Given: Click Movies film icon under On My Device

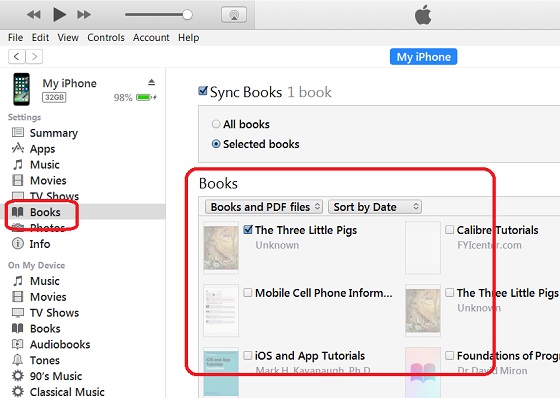Looking at the screenshot, I should point(18,297).
